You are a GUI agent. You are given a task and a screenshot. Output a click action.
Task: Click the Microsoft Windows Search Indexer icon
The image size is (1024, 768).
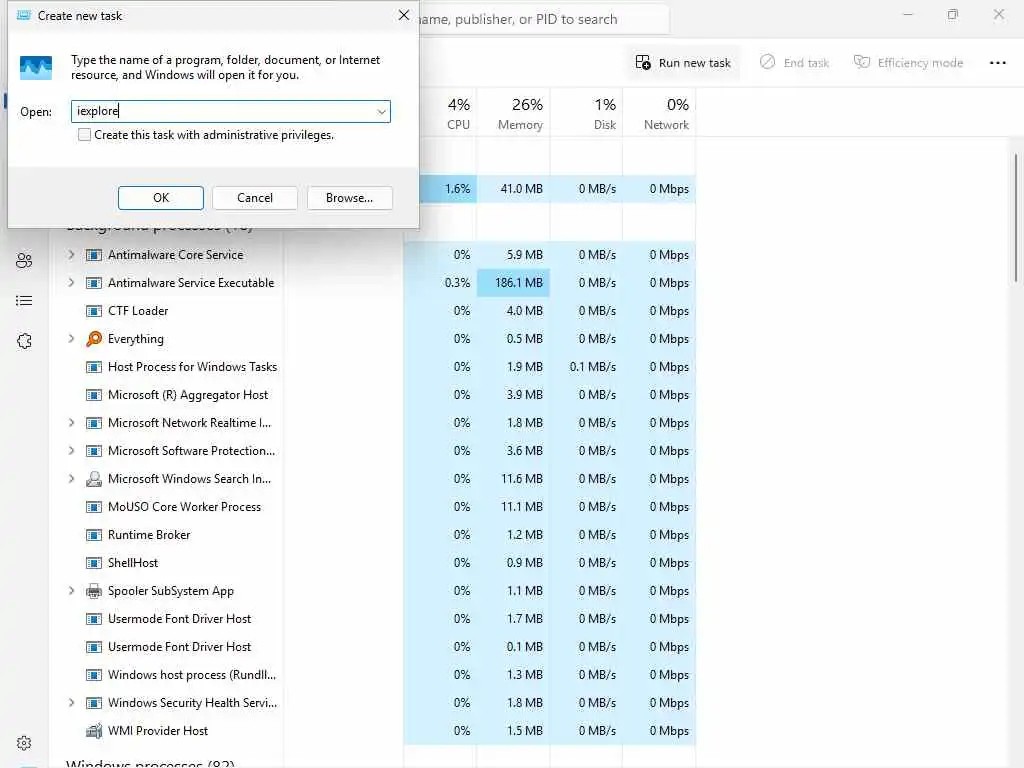click(x=94, y=479)
